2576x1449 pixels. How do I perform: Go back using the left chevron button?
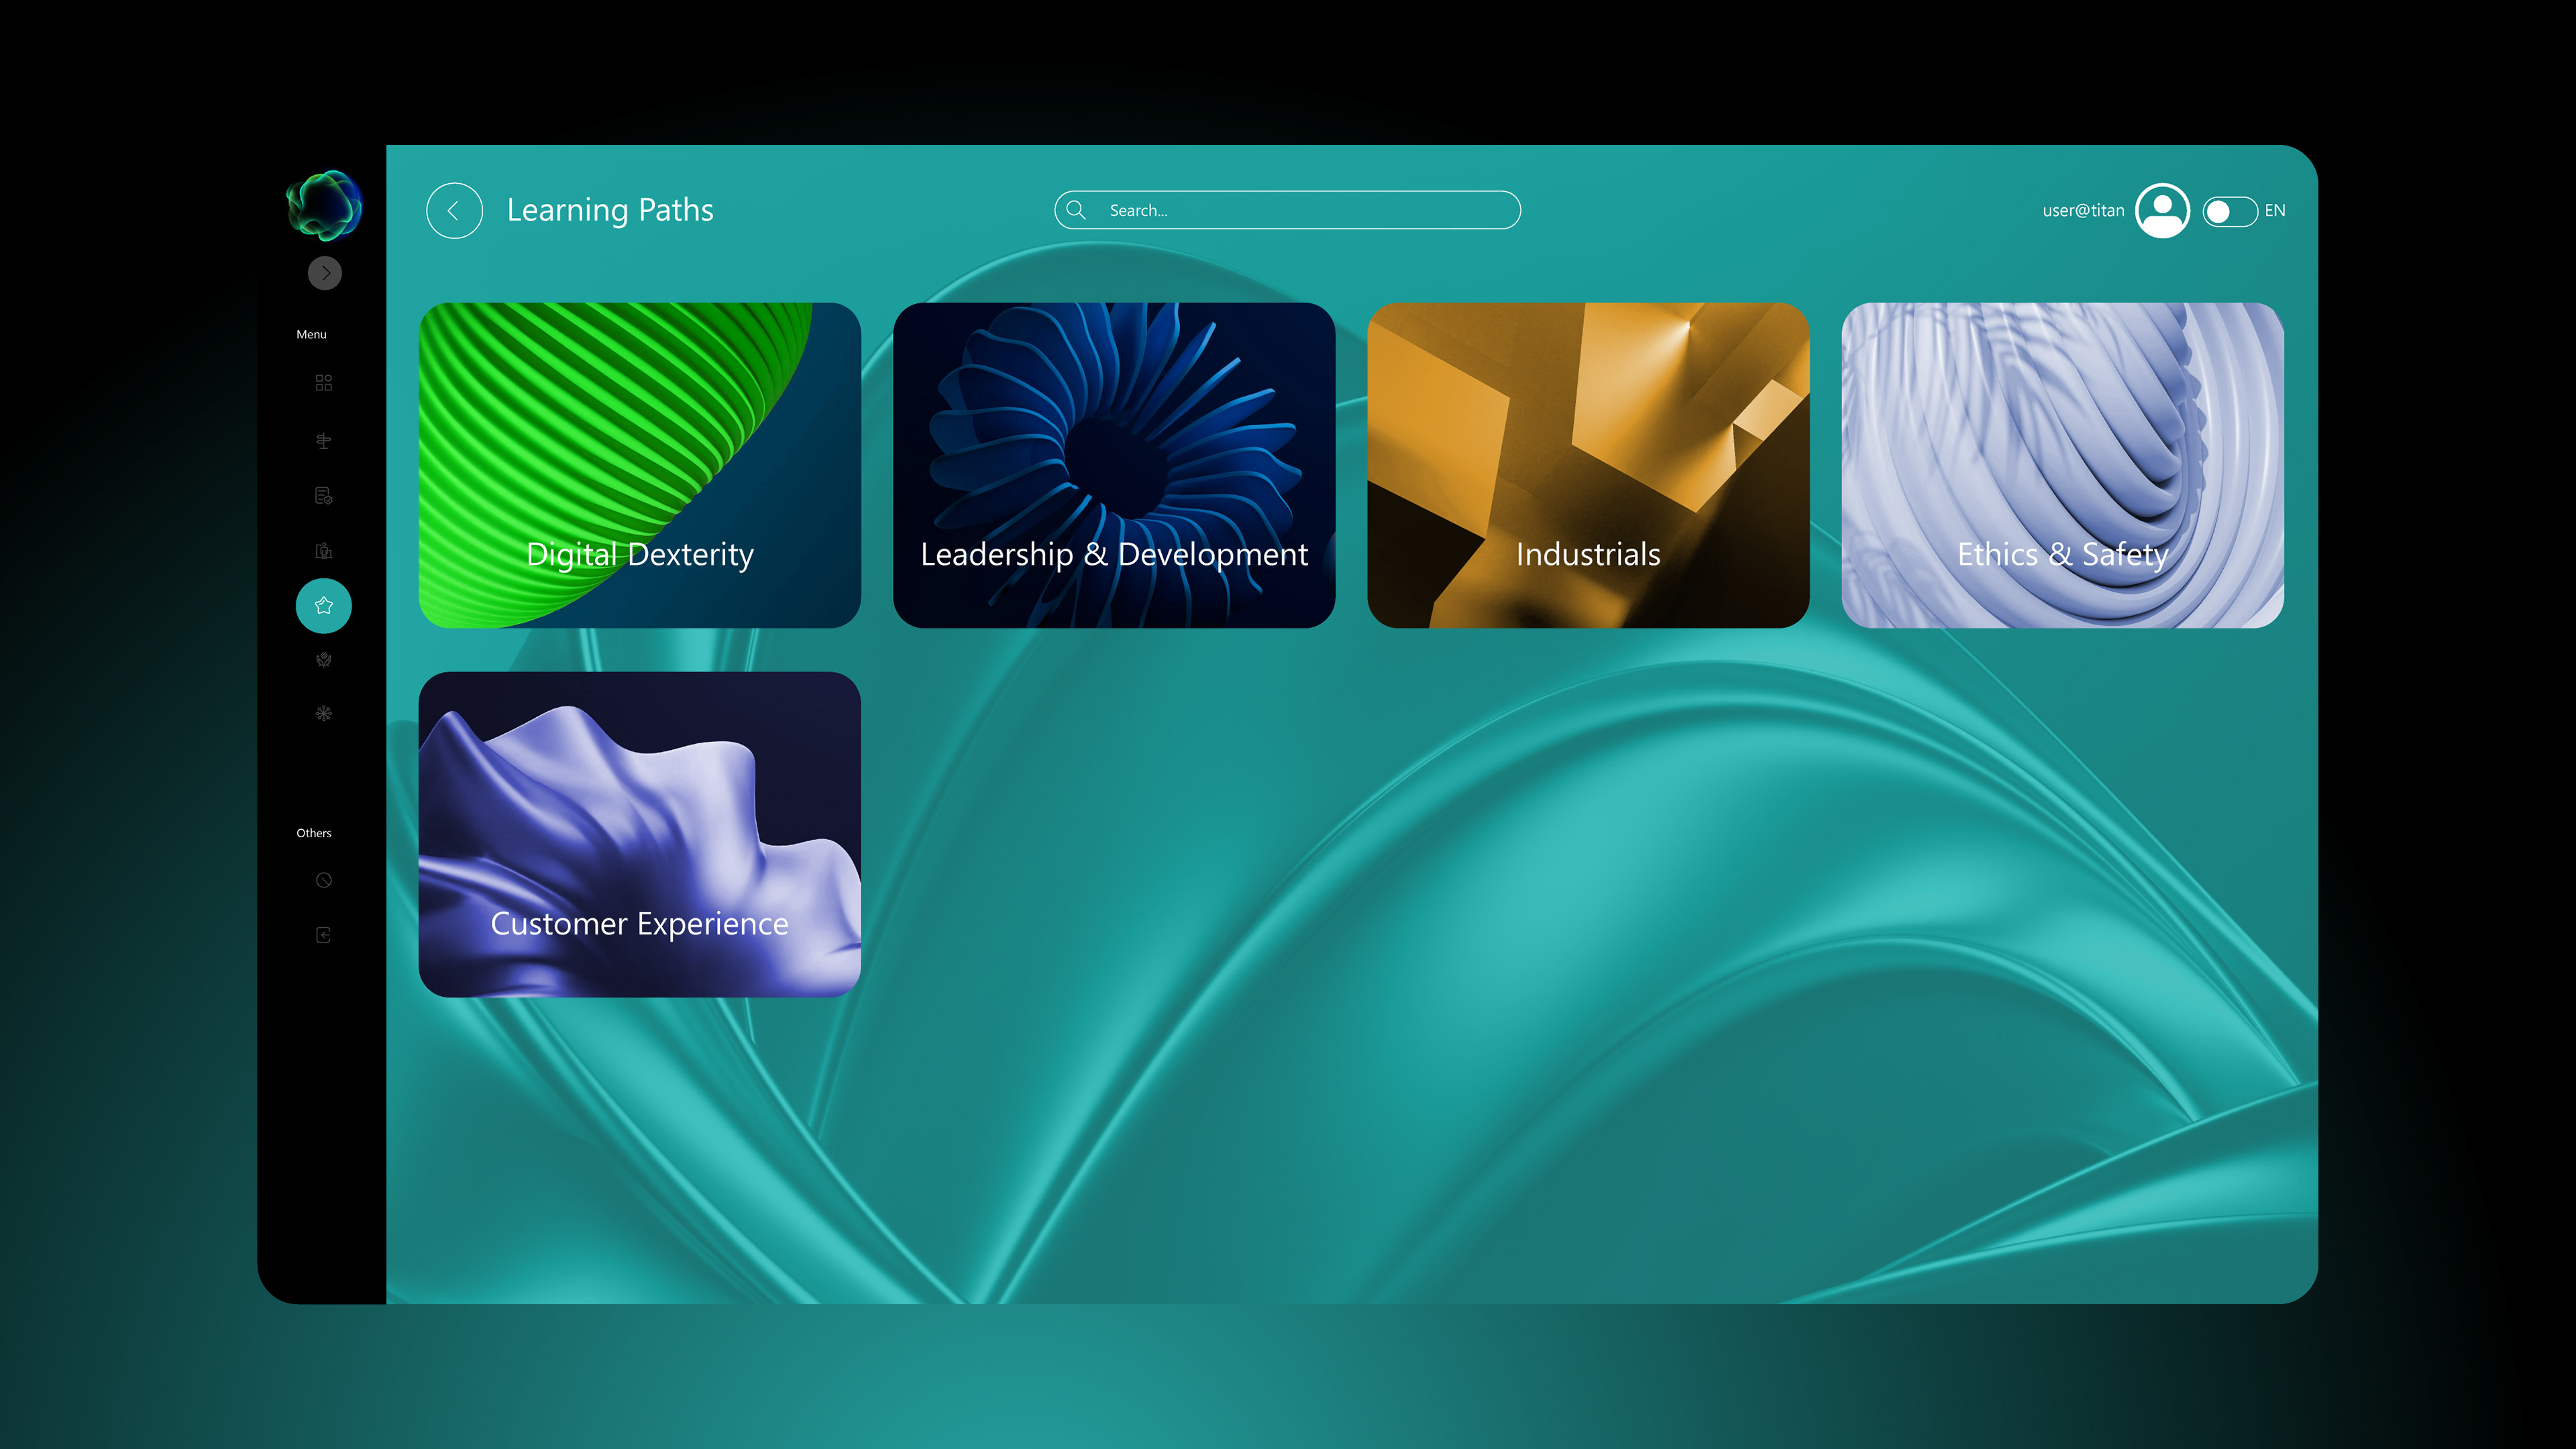tap(454, 211)
